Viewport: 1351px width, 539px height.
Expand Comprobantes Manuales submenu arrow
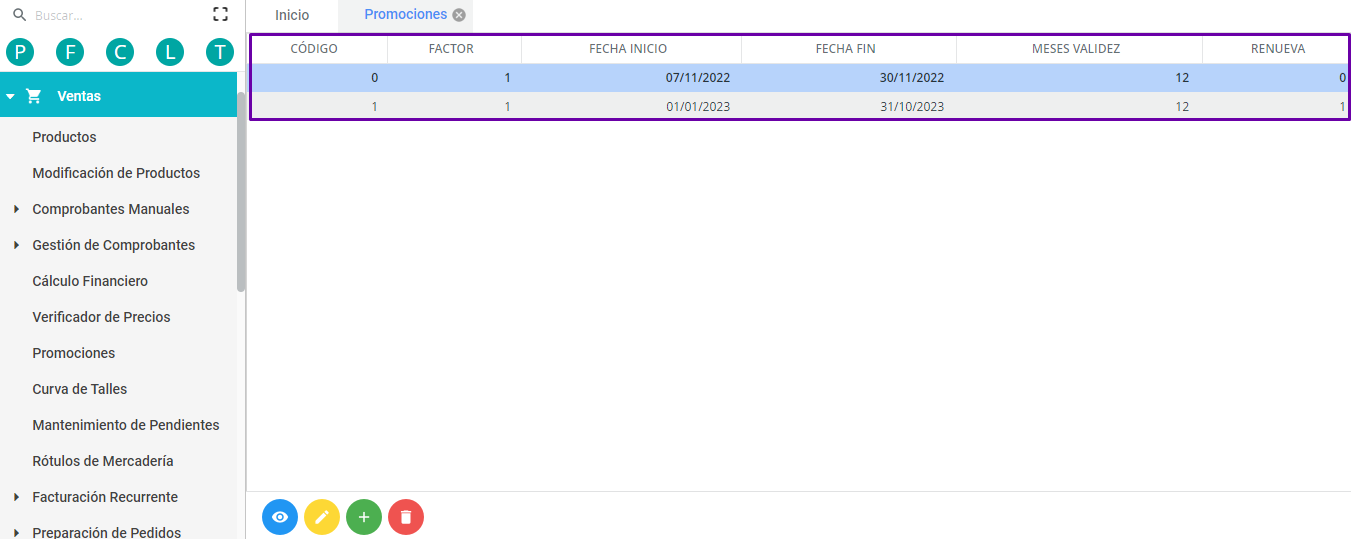(16, 209)
